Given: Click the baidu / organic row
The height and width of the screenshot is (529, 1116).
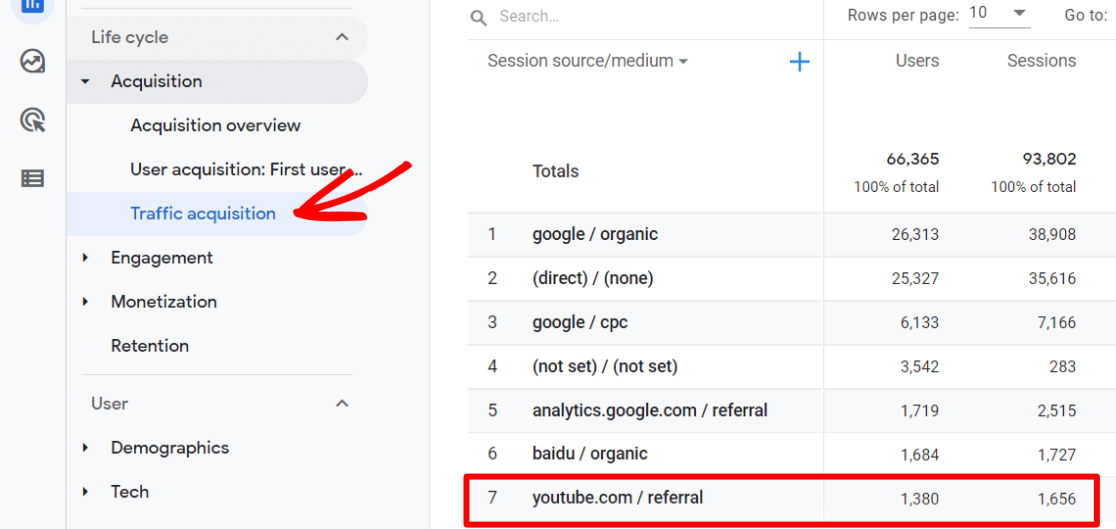Looking at the screenshot, I should [x=791, y=454].
